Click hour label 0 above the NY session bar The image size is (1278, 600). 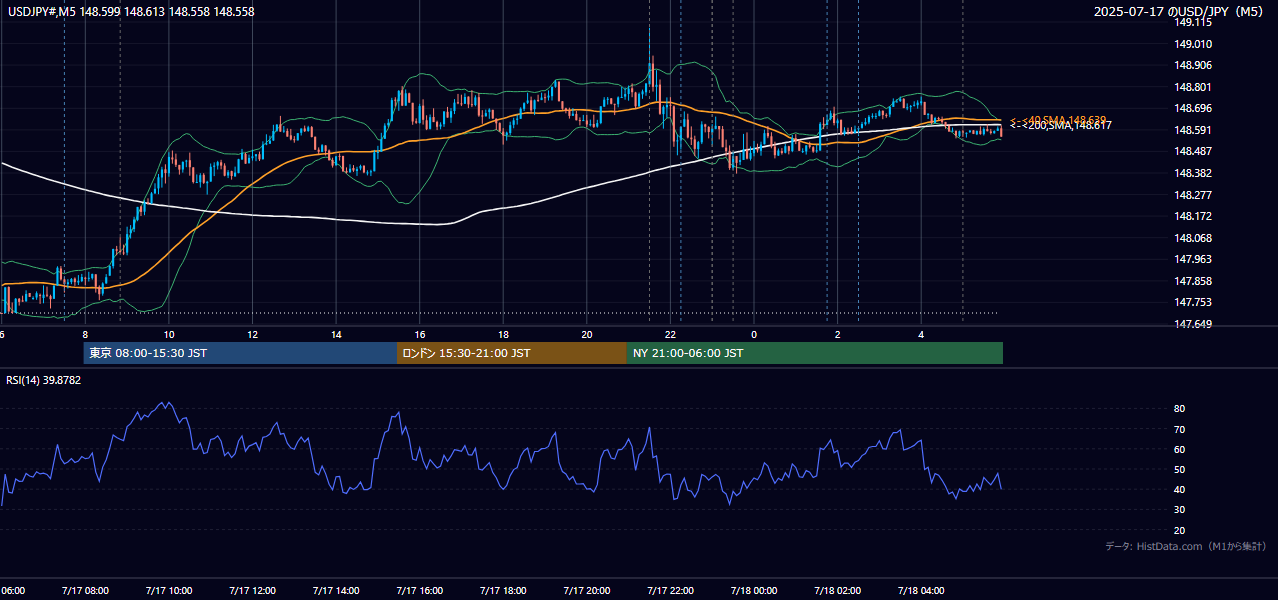click(754, 334)
